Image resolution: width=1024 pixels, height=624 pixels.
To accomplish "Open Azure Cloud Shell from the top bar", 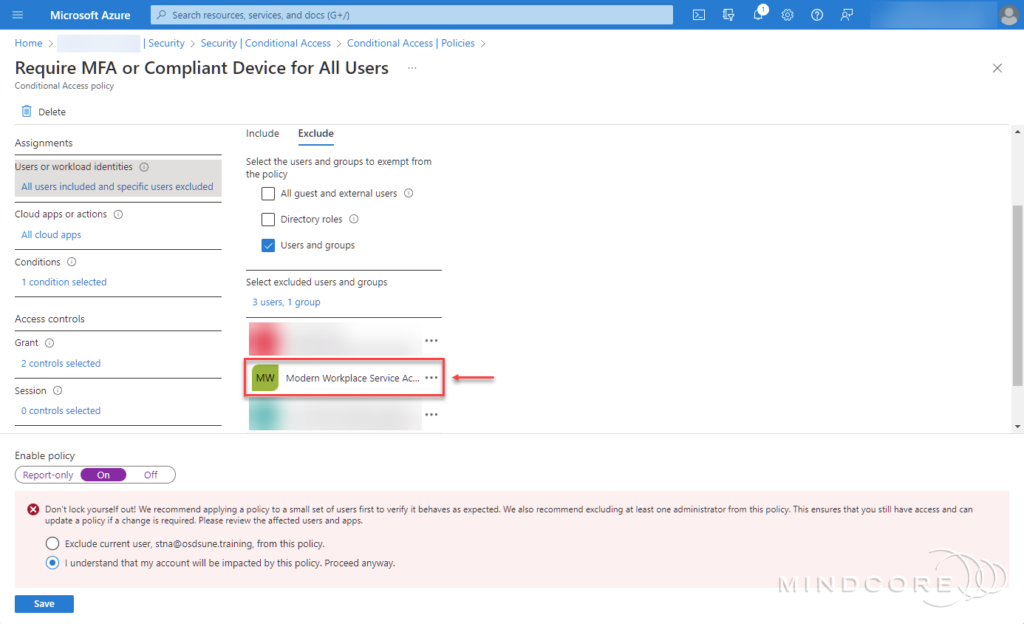I will tap(699, 15).
